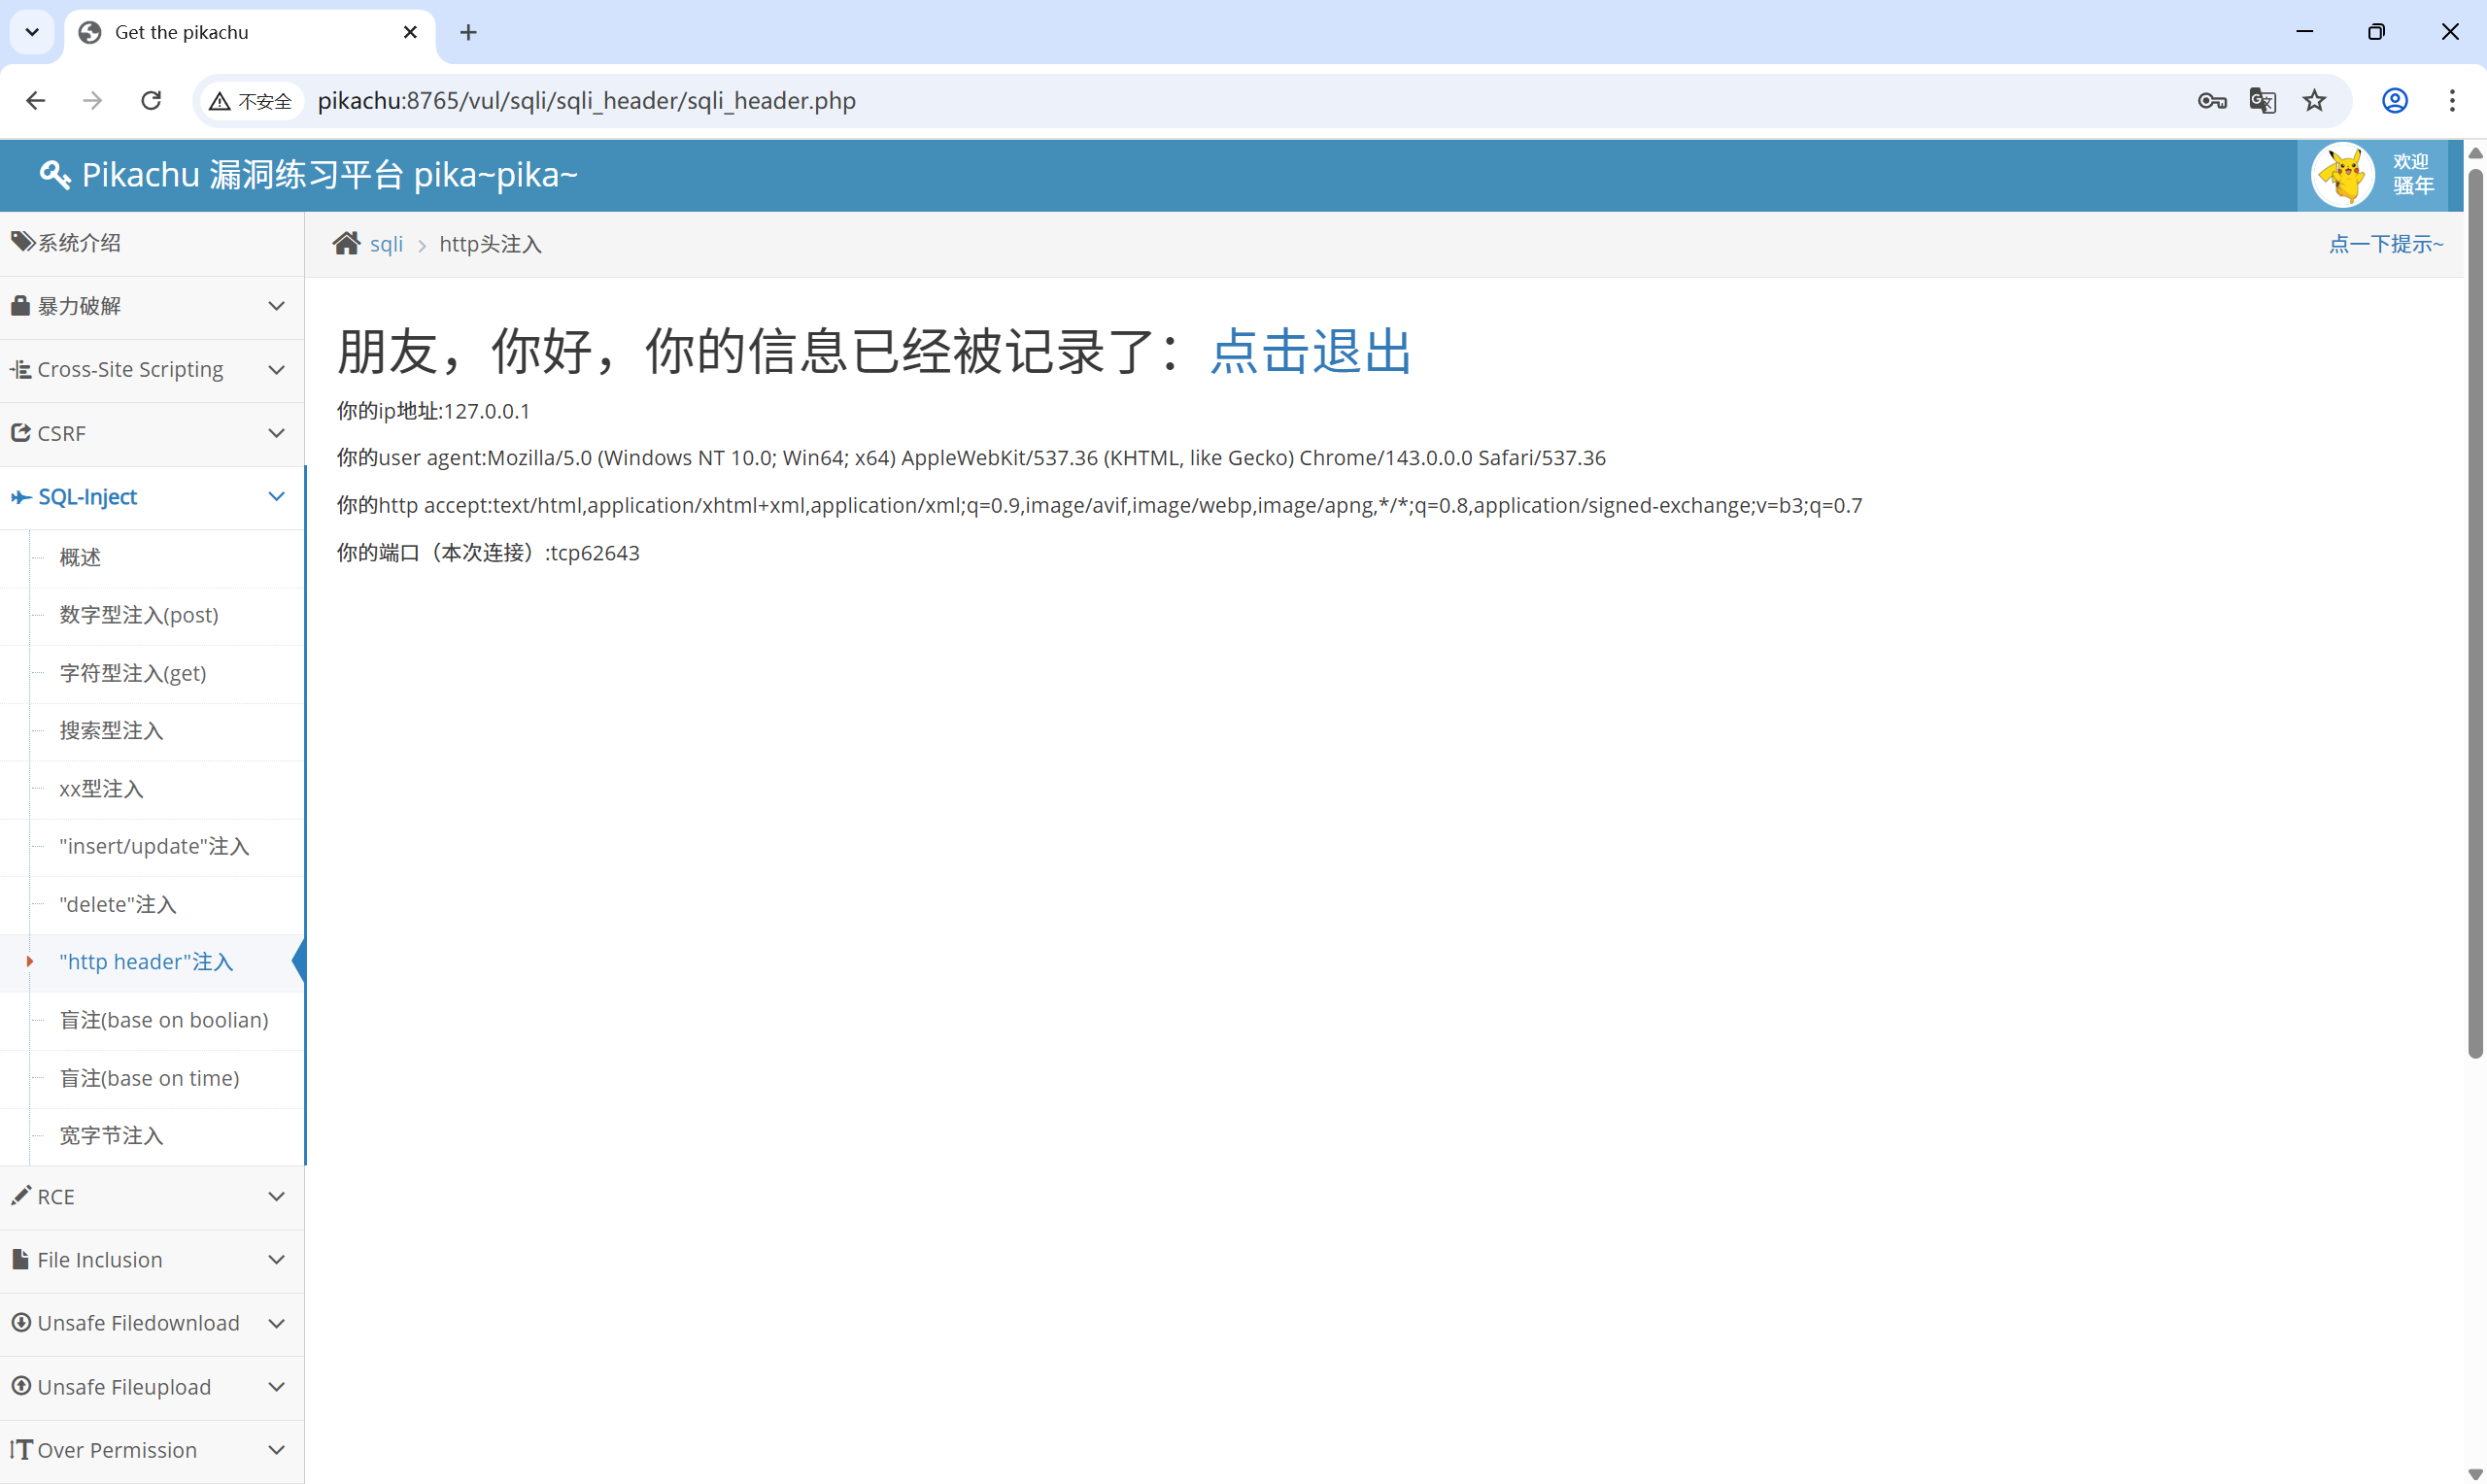This screenshot has width=2487, height=1484.
Task: Open 数字型注入(post) menu item
Action: point(139,615)
